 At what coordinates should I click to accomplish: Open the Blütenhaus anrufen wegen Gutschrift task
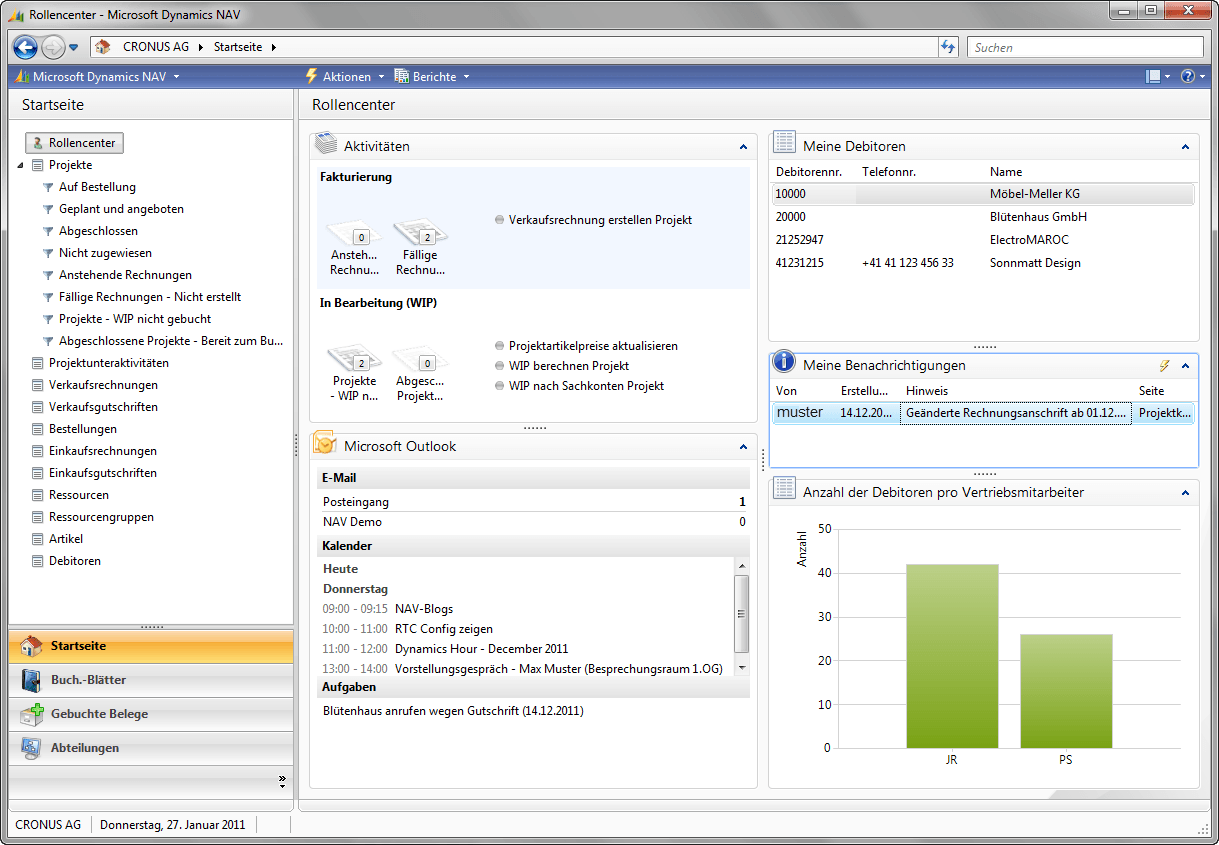click(453, 712)
